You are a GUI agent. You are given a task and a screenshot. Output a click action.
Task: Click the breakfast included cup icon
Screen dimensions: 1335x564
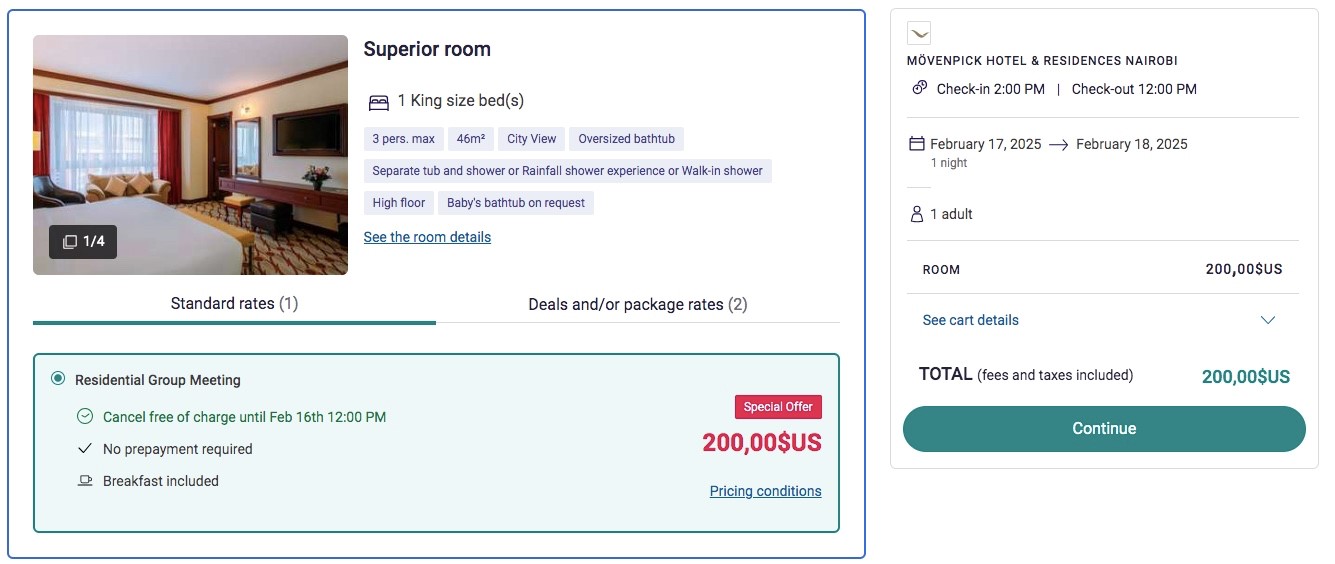coord(85,481)
